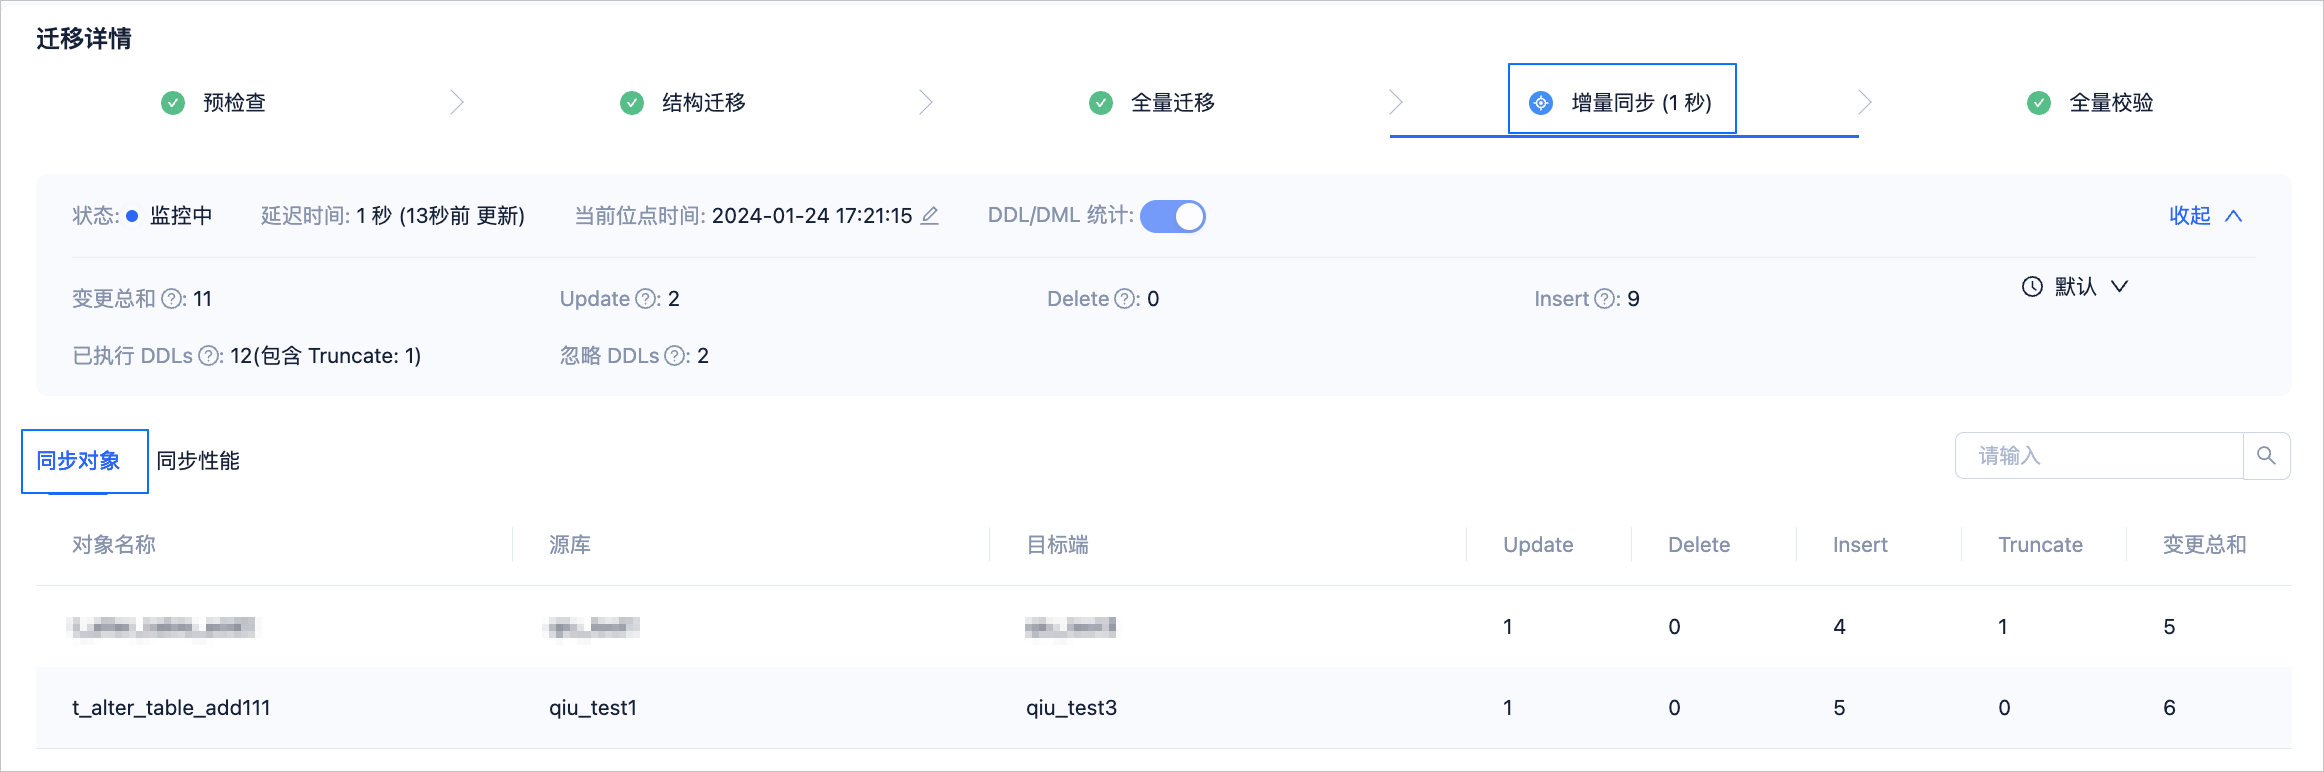Click the 请输入 search input field

click(x=2099, y=456)
